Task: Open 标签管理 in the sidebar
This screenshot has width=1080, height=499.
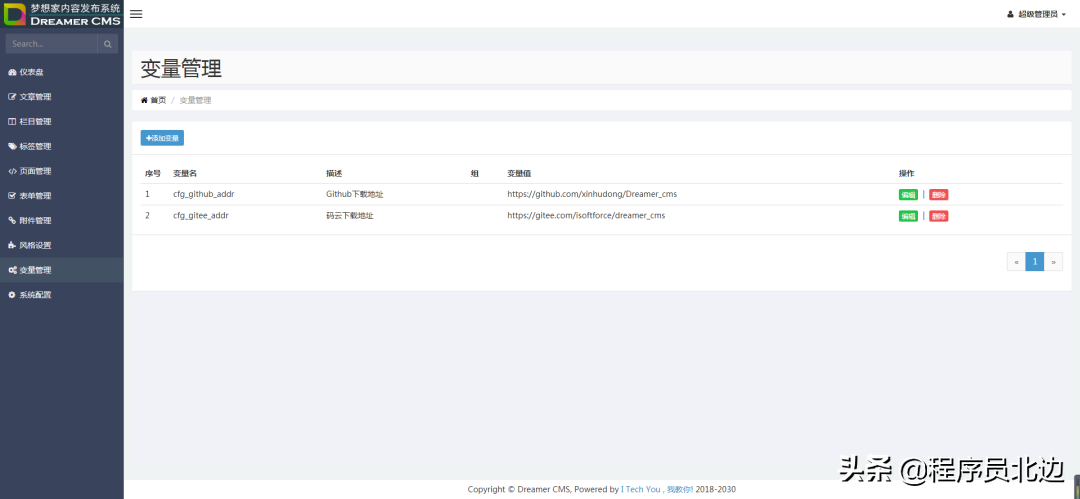Action: point(62,146)
